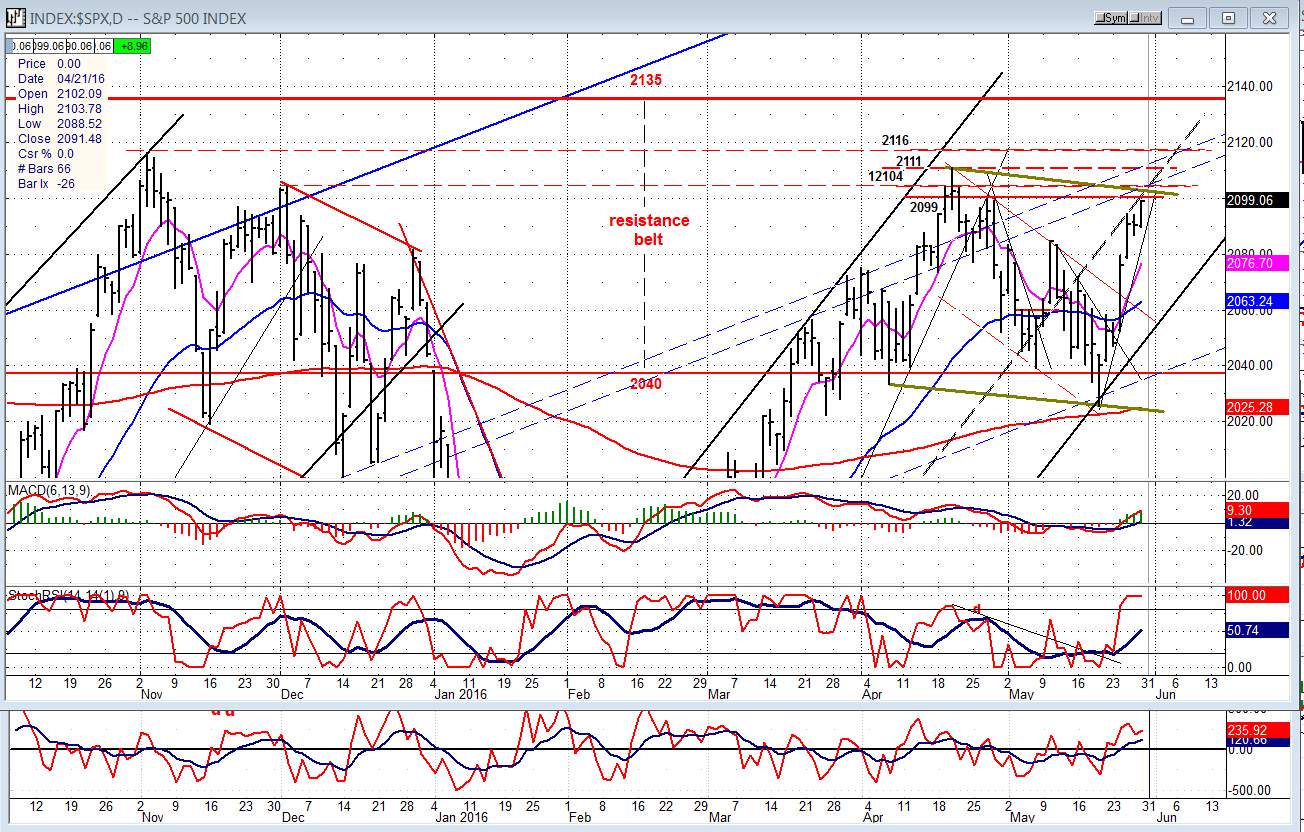The image size is (1304, 832).
Task: Click the black 2099.06 last price tag
Action: pos(1257,200)
